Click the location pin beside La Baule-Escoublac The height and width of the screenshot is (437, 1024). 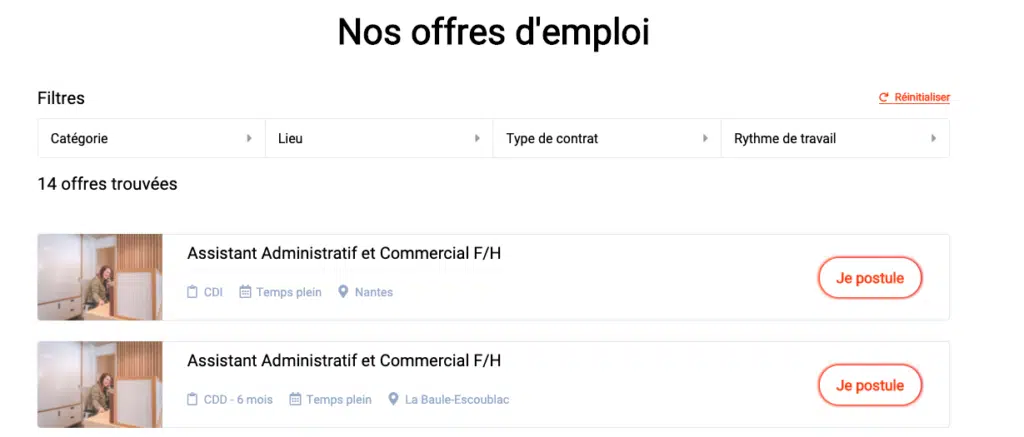tap(393, 399)
